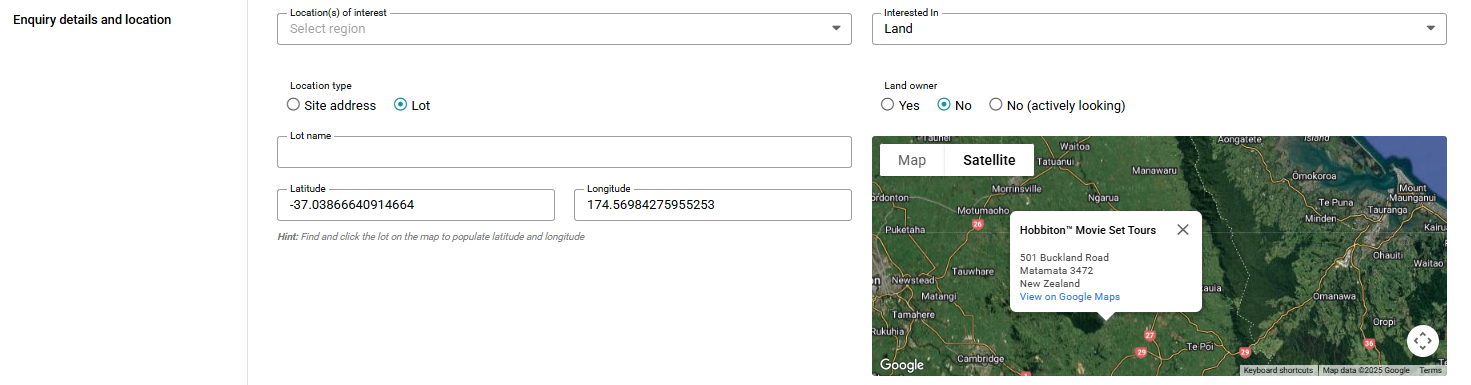This screenshot has width=1471, height=385.
Task: Click into the Latitude field
Action: click(416, 205)
